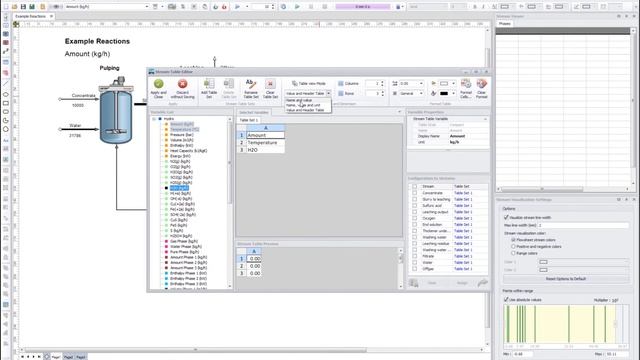Select Range colors radio button
The height and width of the screenshot is (360, 640).
513,253
